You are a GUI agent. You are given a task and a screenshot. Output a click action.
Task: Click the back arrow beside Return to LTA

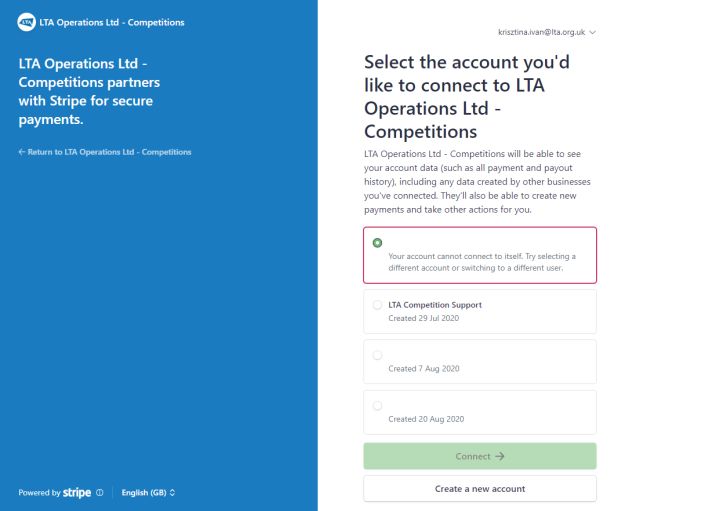pos(22,152)
